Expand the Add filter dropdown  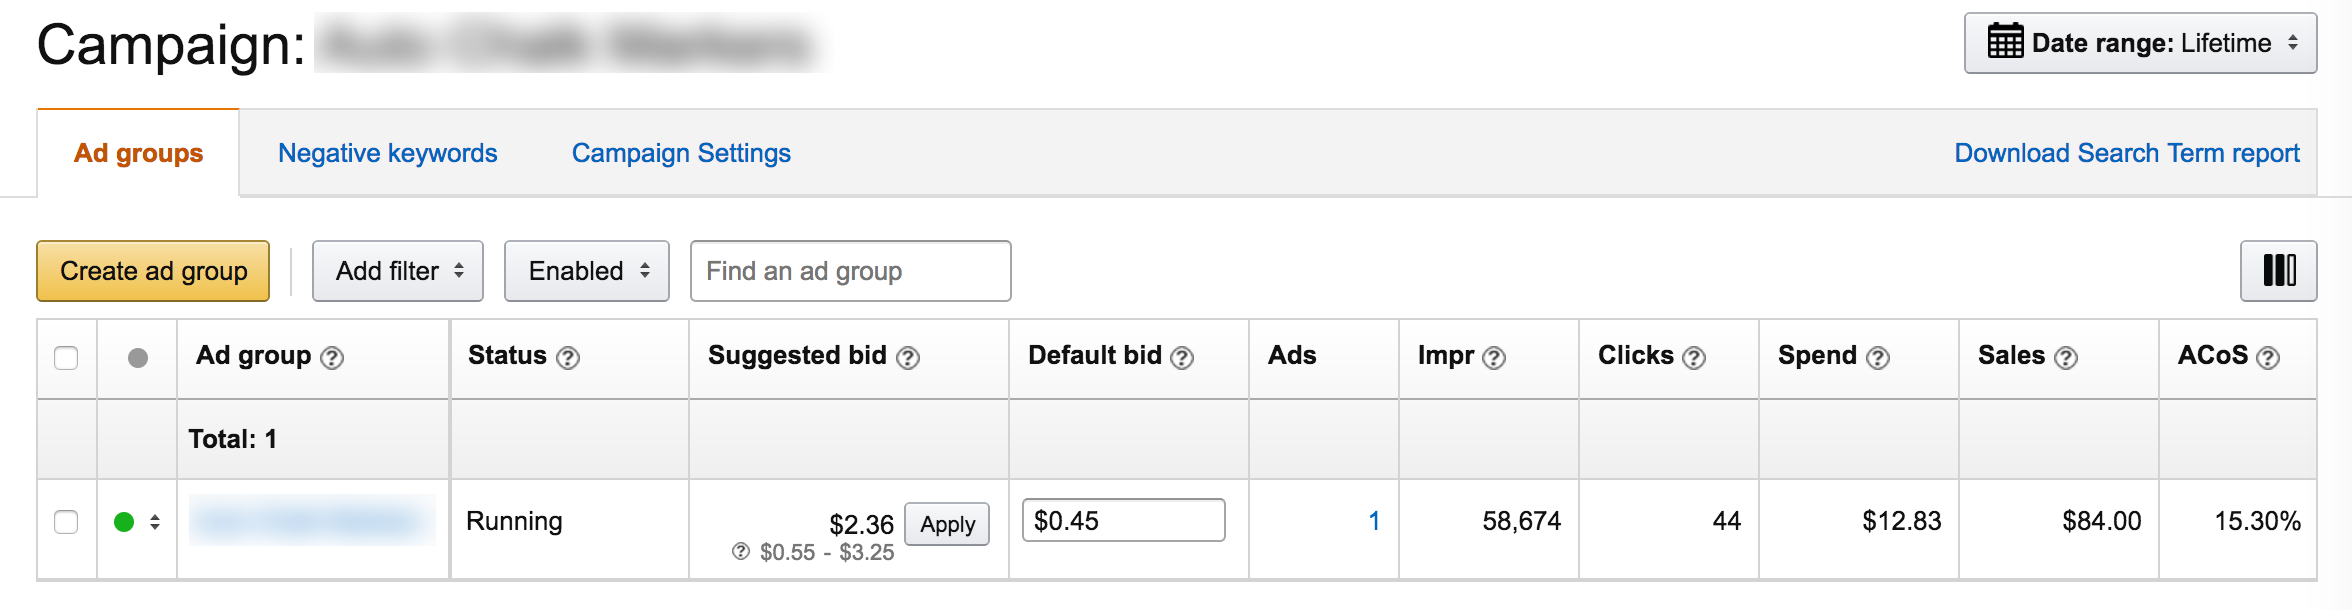point(398,271)
